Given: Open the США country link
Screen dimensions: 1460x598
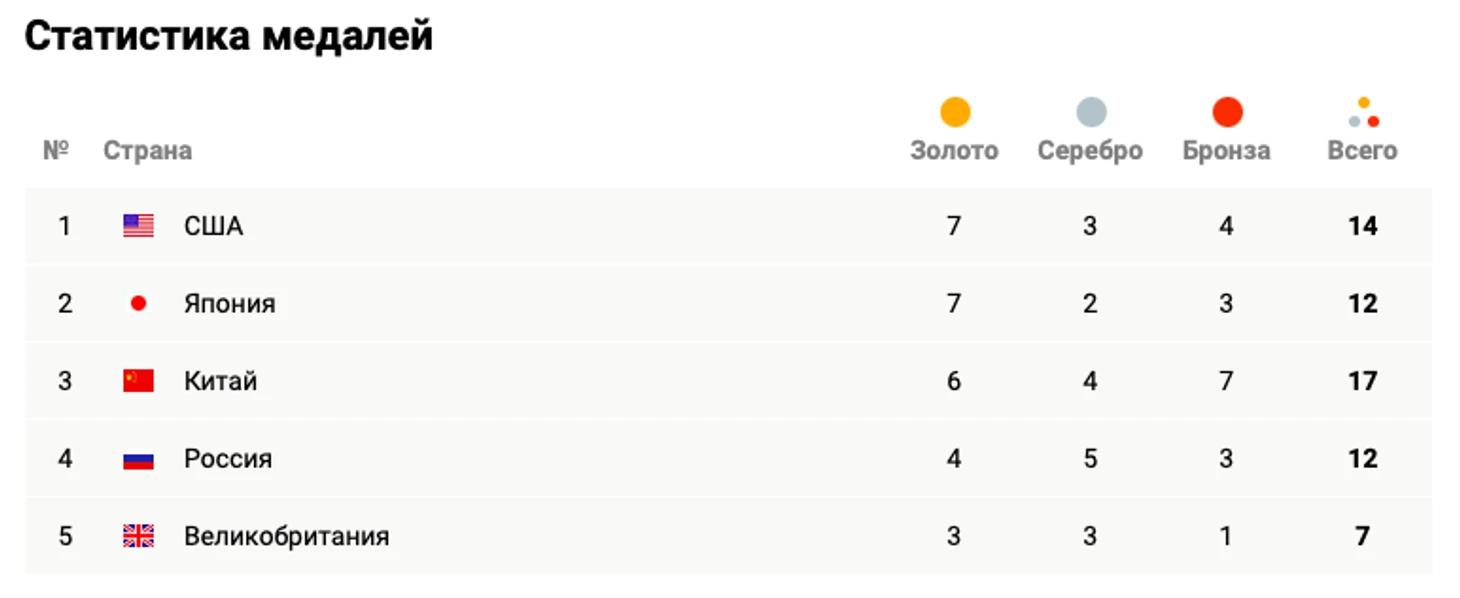Looking at the screenshot, I should click(x=214, y=226).
